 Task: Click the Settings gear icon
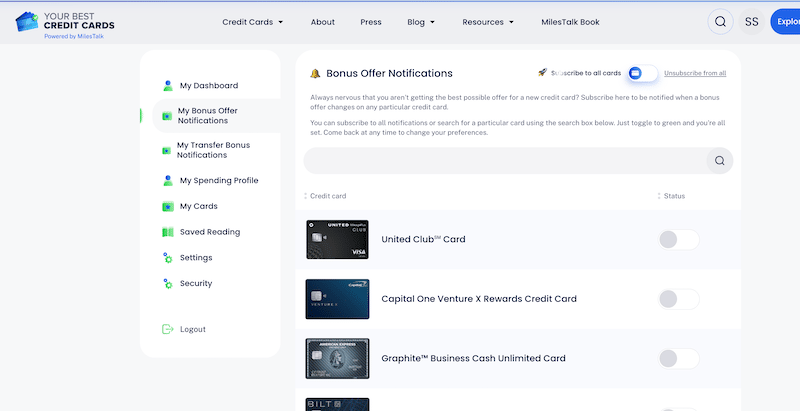click(x=167, y=258)
